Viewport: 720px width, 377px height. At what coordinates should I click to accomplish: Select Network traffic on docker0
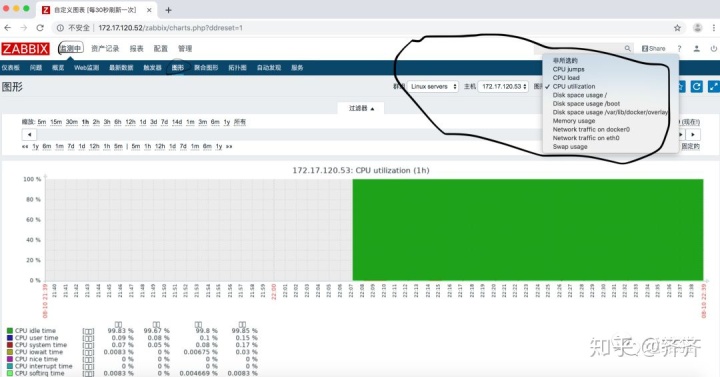pos(591,129)
